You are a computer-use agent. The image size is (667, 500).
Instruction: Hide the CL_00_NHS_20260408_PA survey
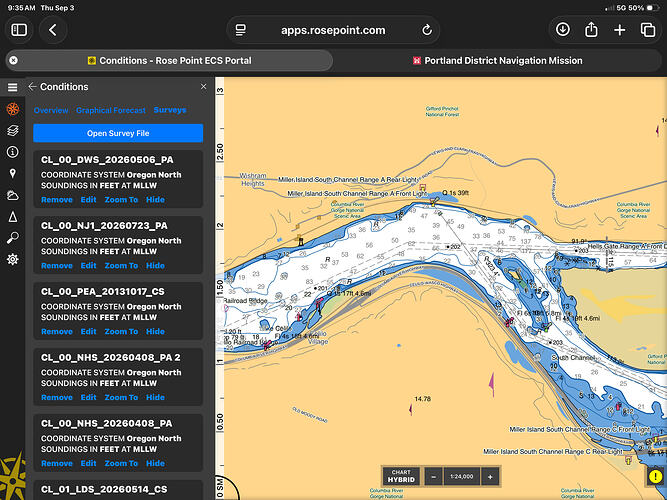point(155,463)
